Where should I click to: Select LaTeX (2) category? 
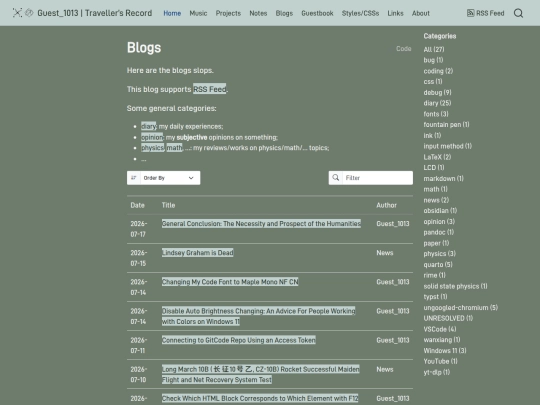[x=437, y=157]
